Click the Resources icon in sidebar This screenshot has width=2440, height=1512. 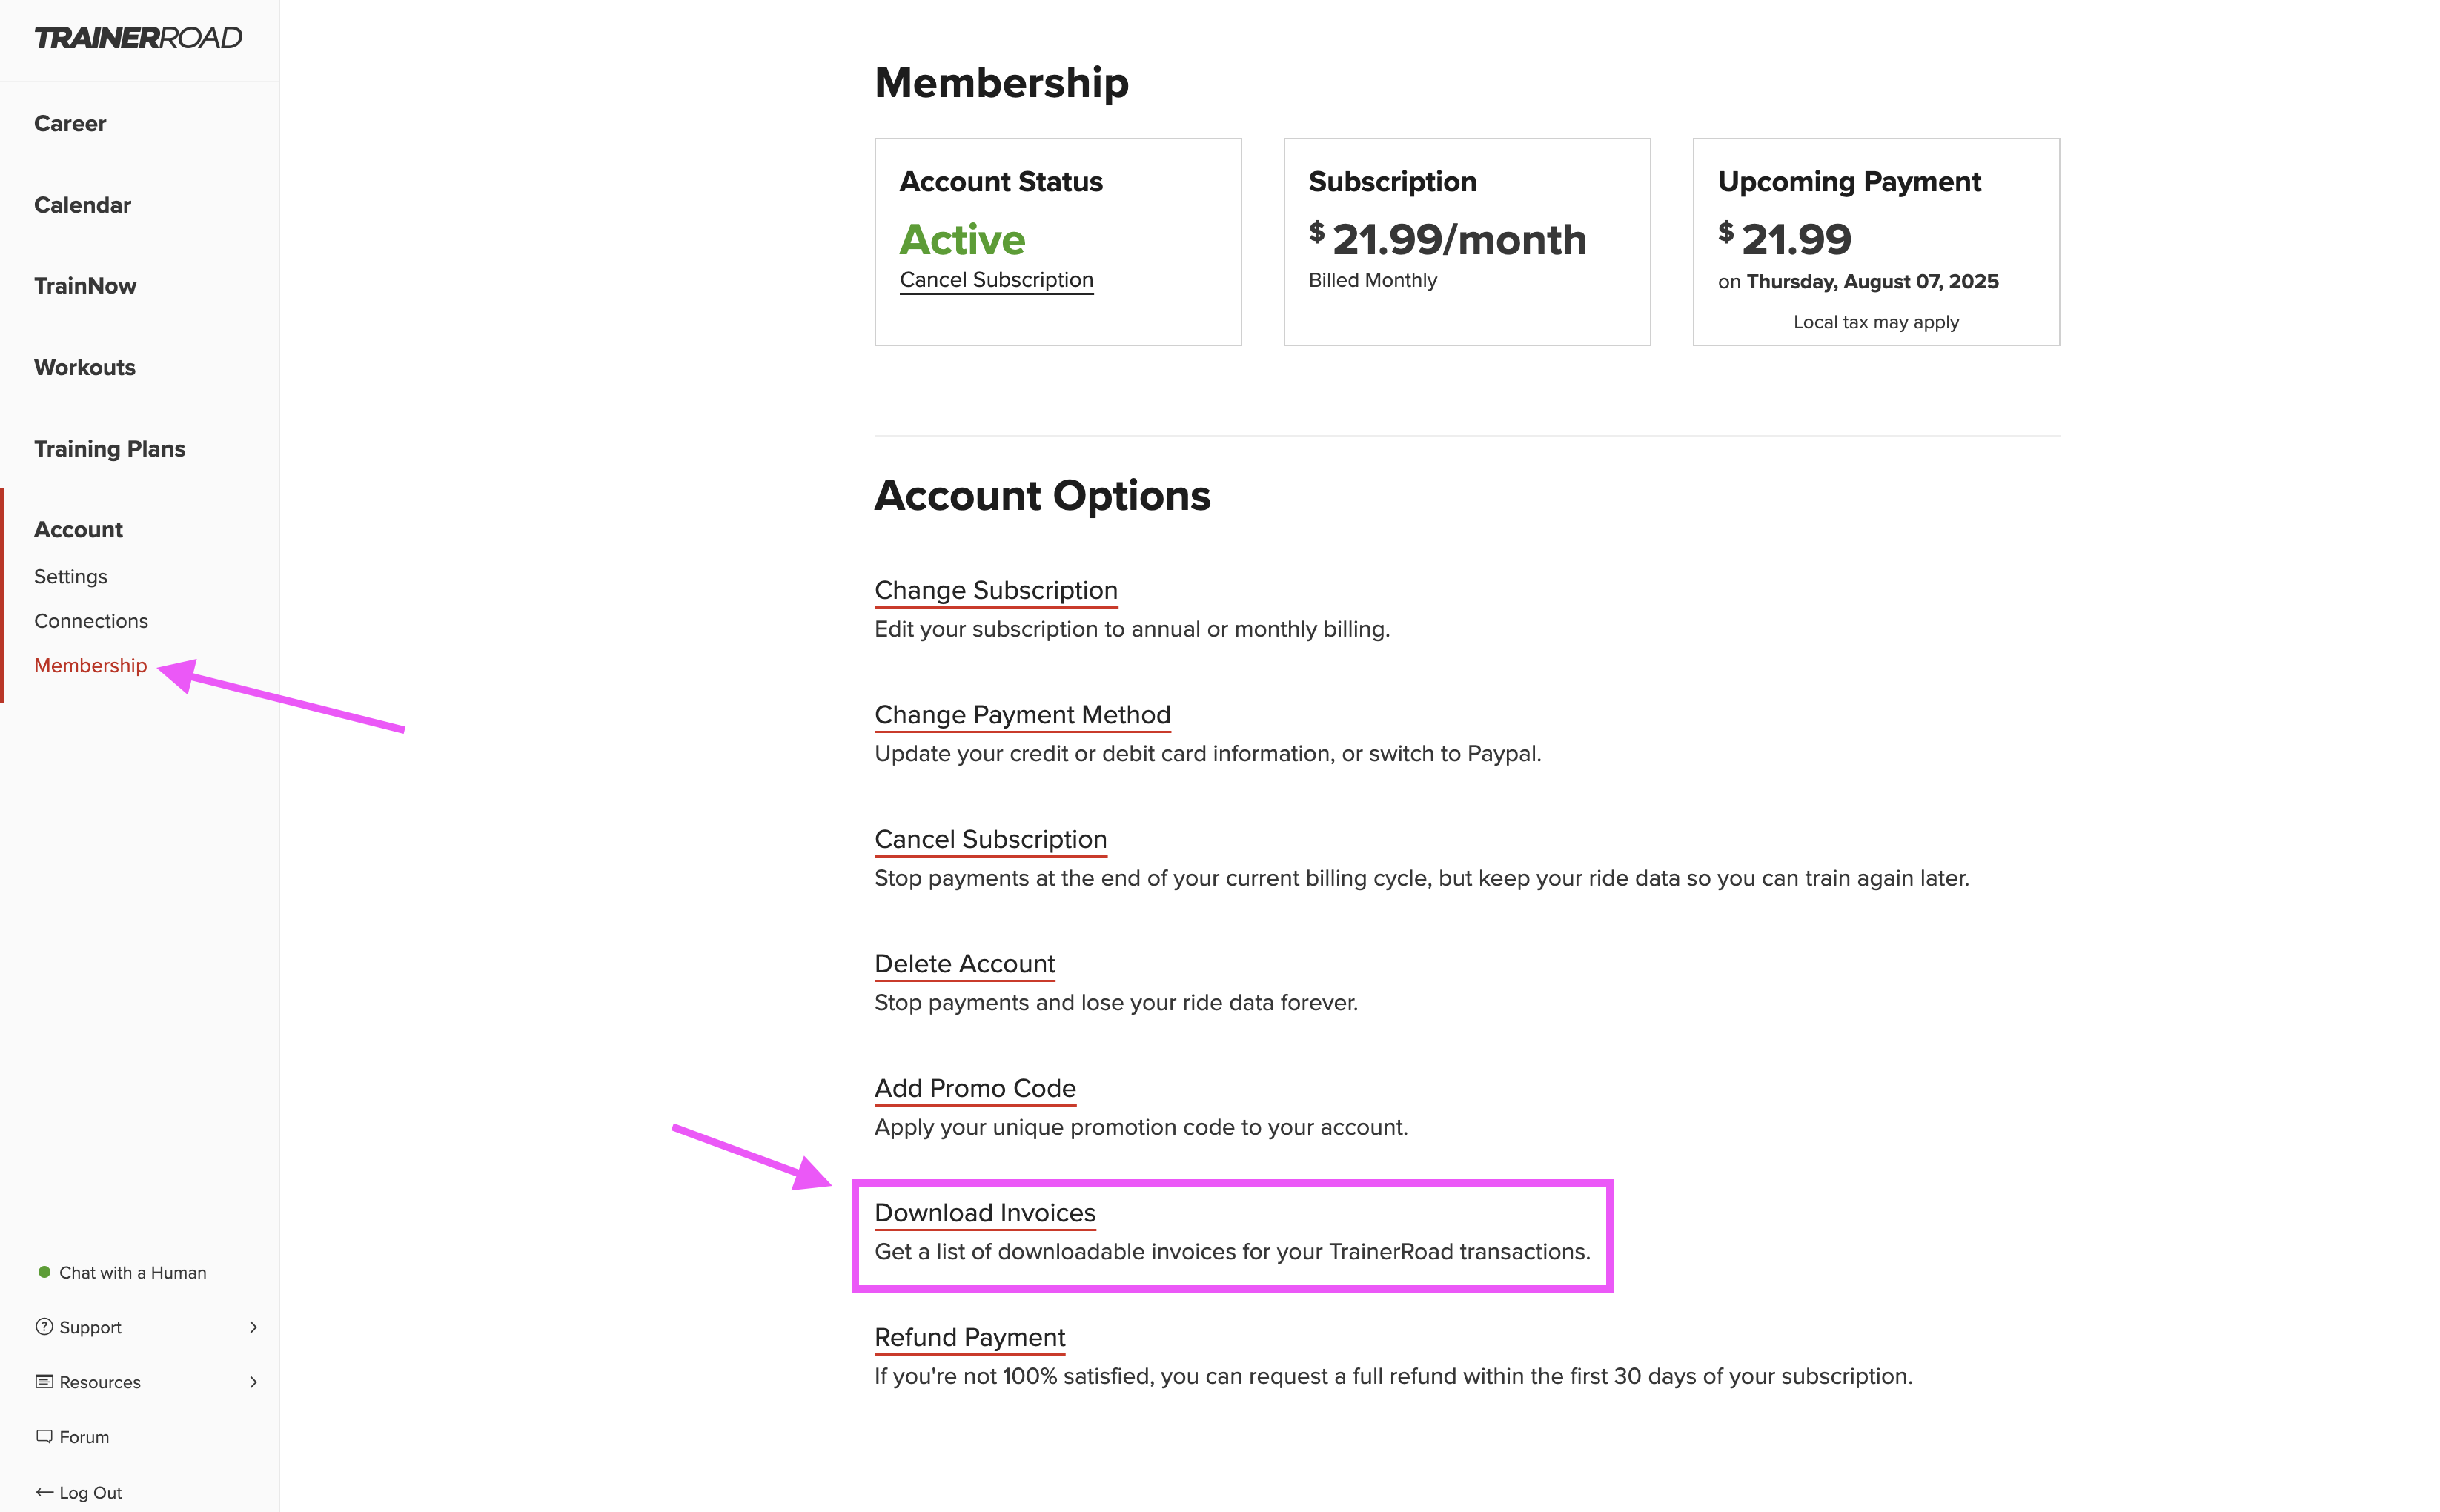click(44, 1381)
